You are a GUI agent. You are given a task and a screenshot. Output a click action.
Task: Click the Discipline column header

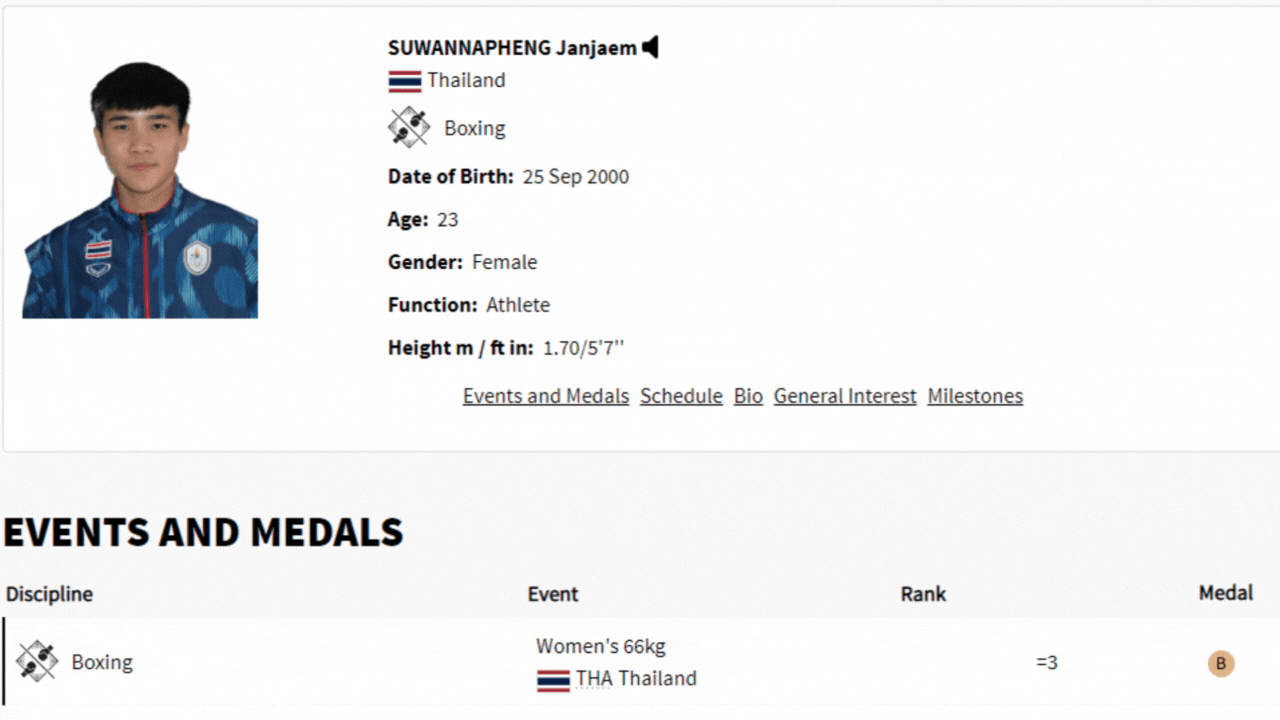(49, 594)
